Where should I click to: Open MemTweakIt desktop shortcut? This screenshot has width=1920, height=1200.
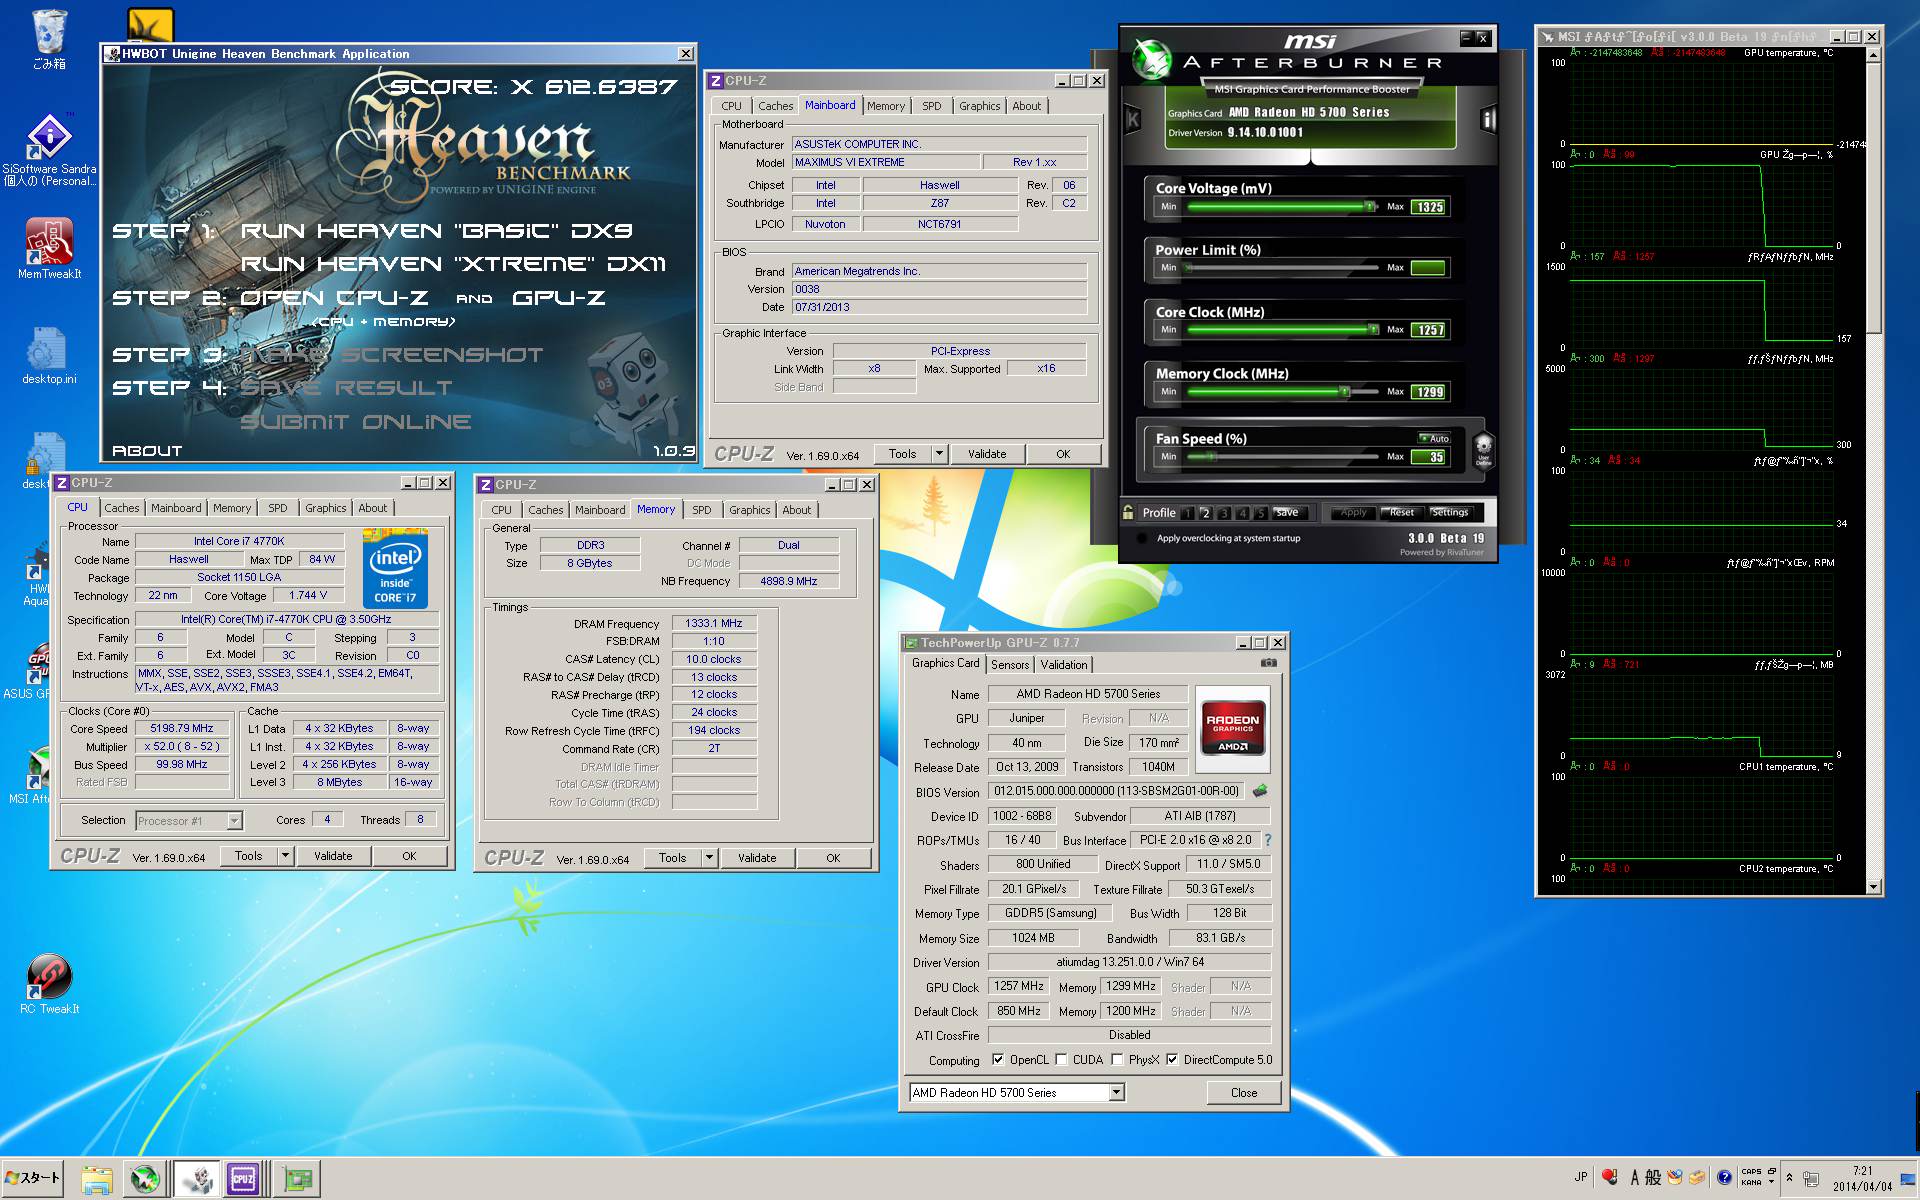(x=49, y=248)
